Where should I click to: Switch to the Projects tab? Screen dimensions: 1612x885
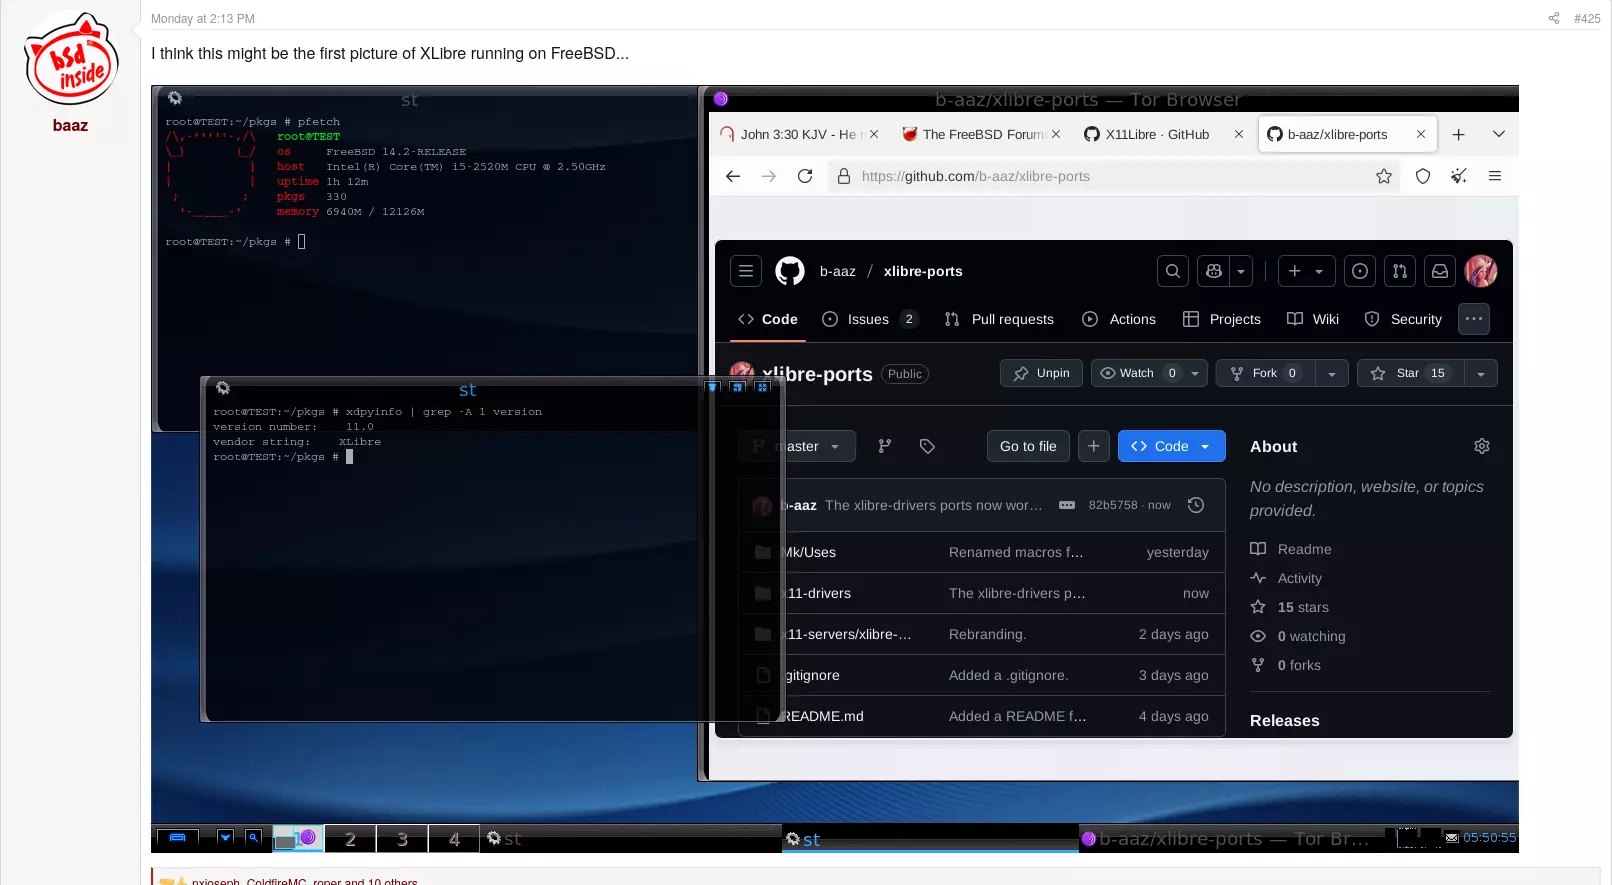1222,319
